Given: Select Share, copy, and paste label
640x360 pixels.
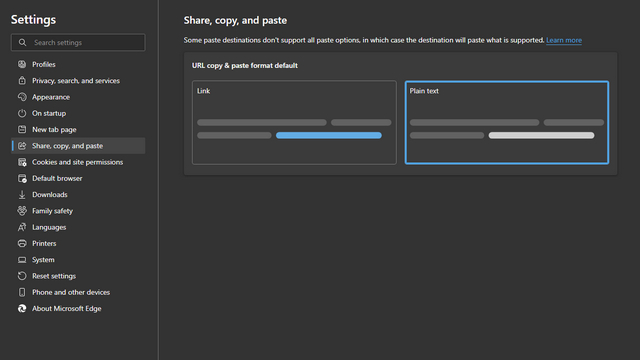Looking at the screenshot, I should pos(67,146).
